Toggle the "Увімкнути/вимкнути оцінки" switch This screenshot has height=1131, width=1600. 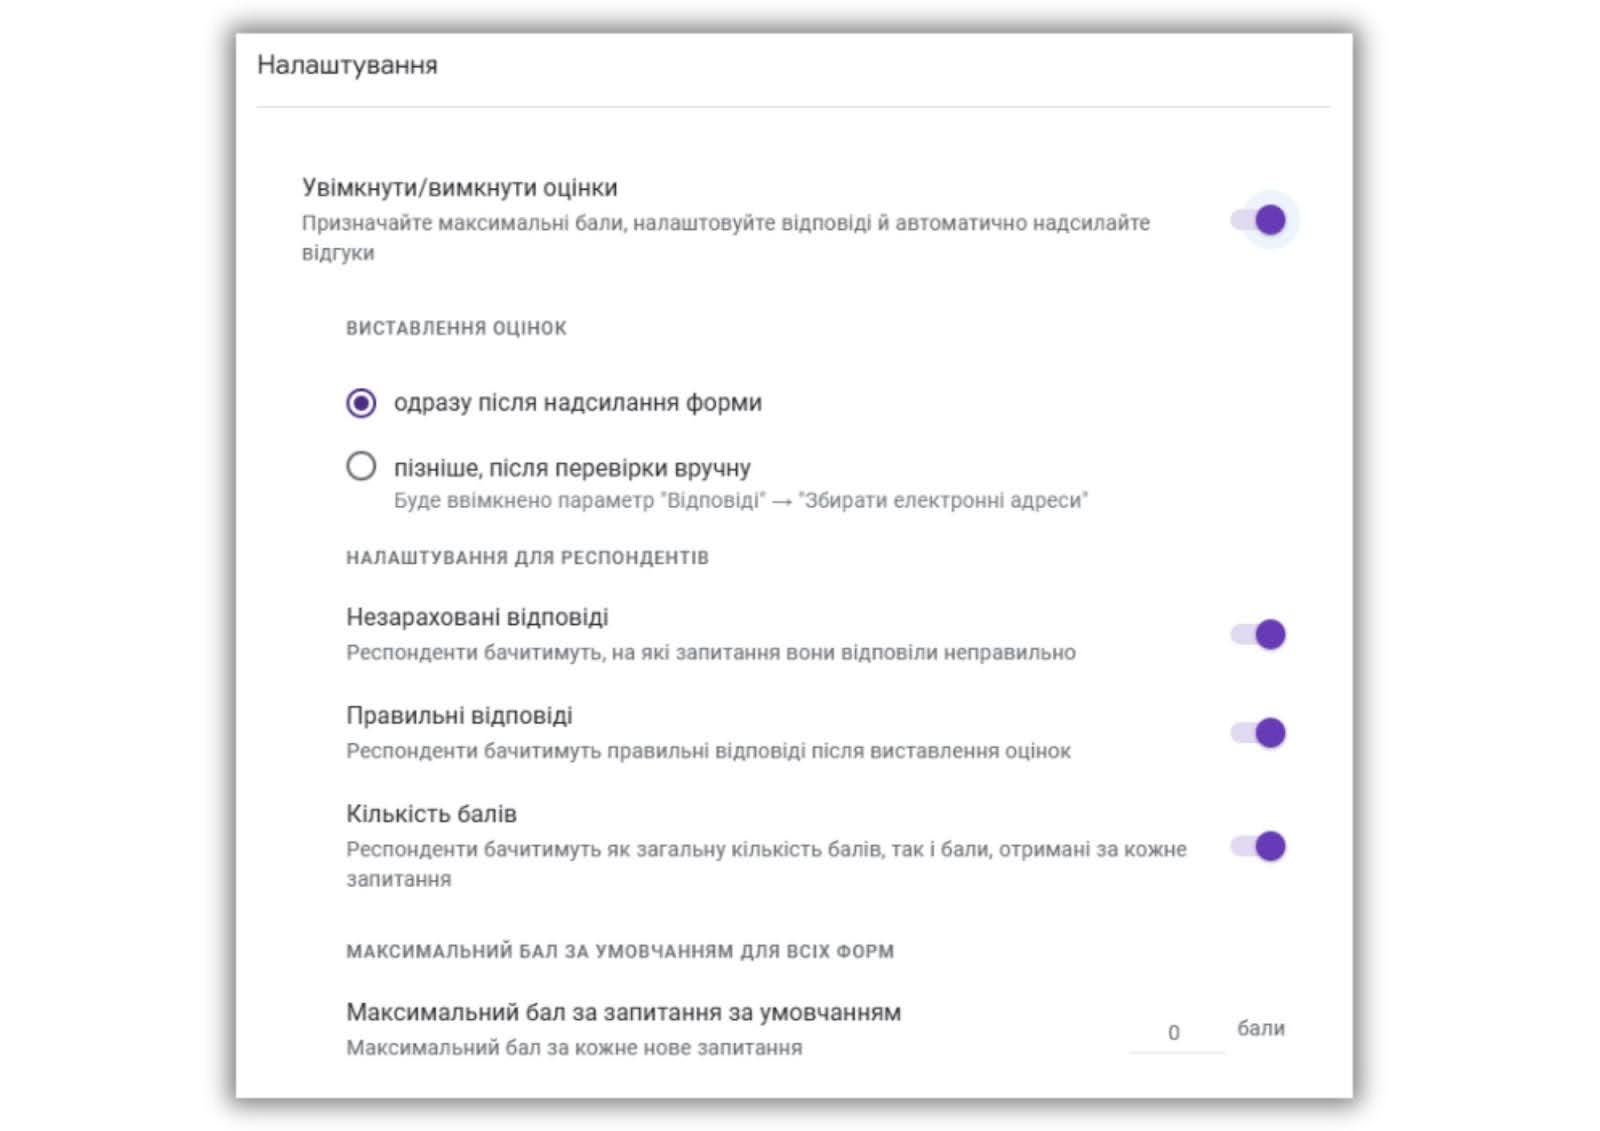click(x=1260, y=220)
